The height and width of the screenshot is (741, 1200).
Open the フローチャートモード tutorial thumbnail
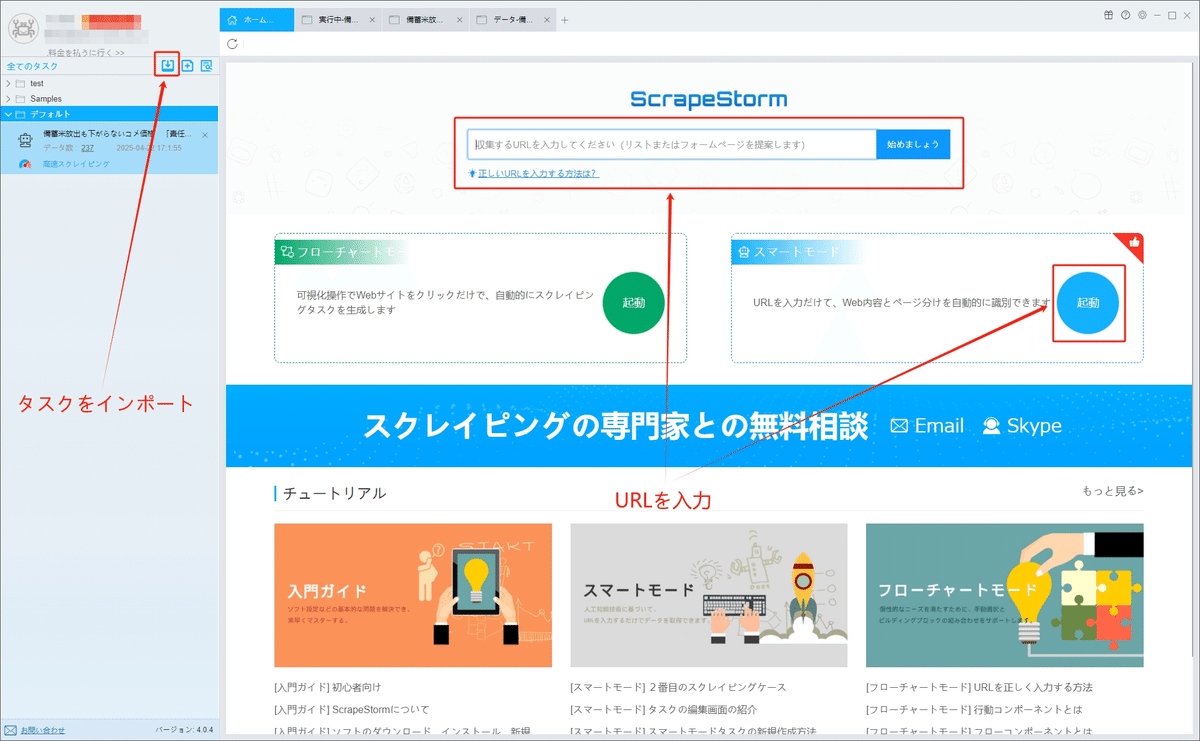click(1005, 595)
